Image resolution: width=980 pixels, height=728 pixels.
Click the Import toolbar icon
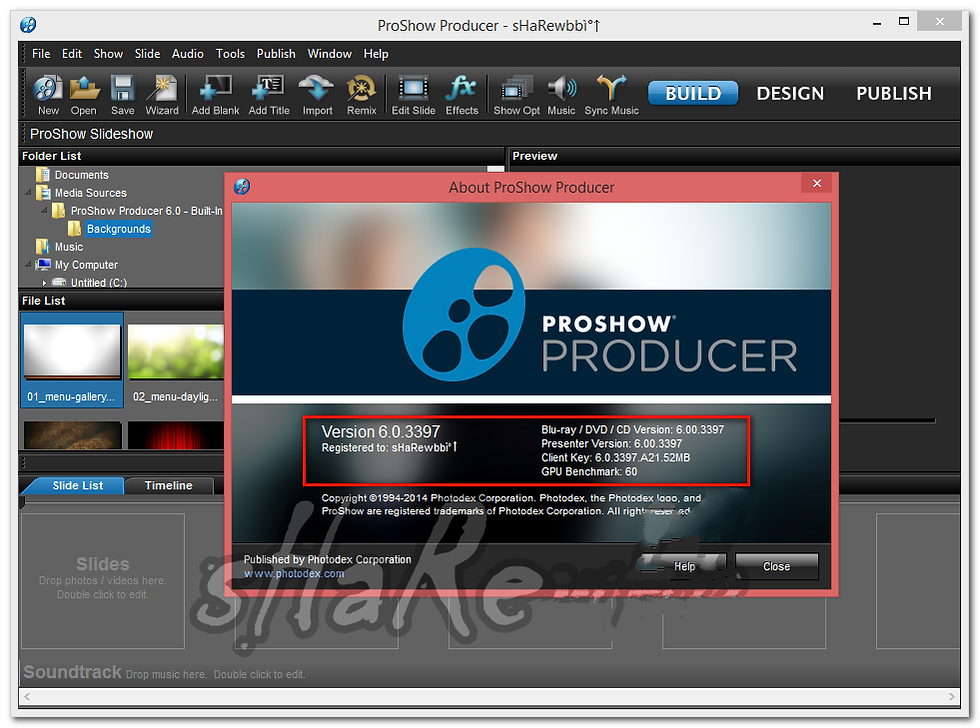[317, 95]
